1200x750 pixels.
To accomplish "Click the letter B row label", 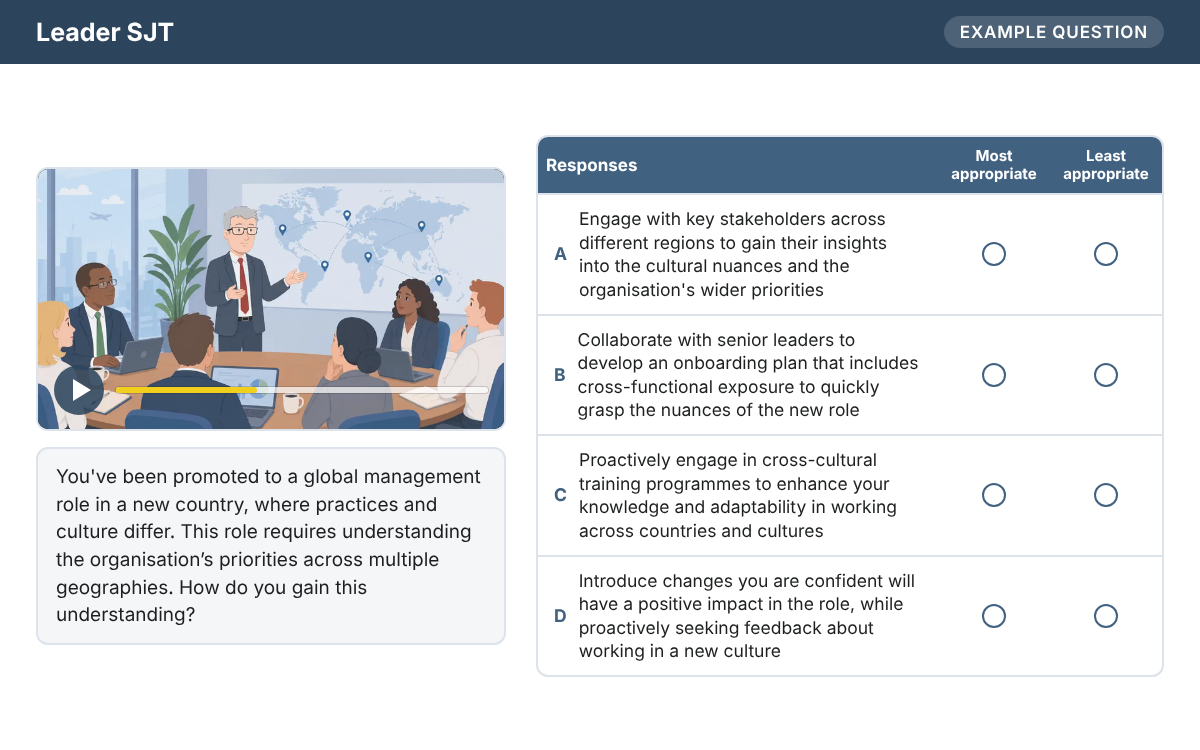I will [560, 375].
